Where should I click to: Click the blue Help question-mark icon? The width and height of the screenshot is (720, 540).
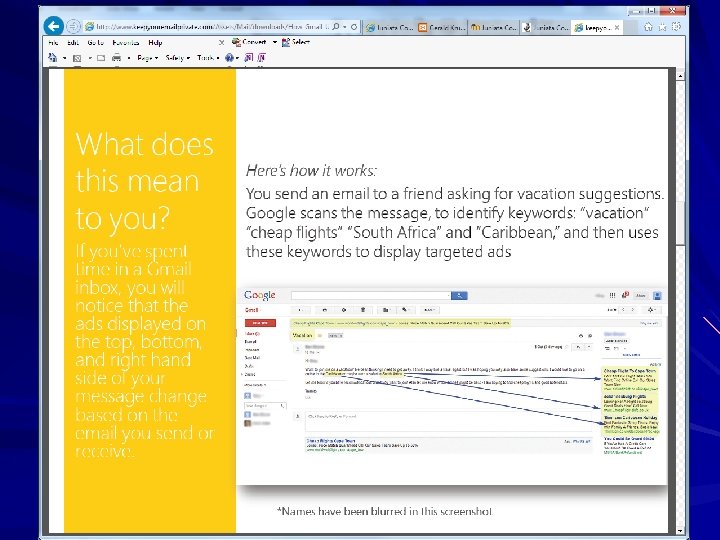click(229, 57)
